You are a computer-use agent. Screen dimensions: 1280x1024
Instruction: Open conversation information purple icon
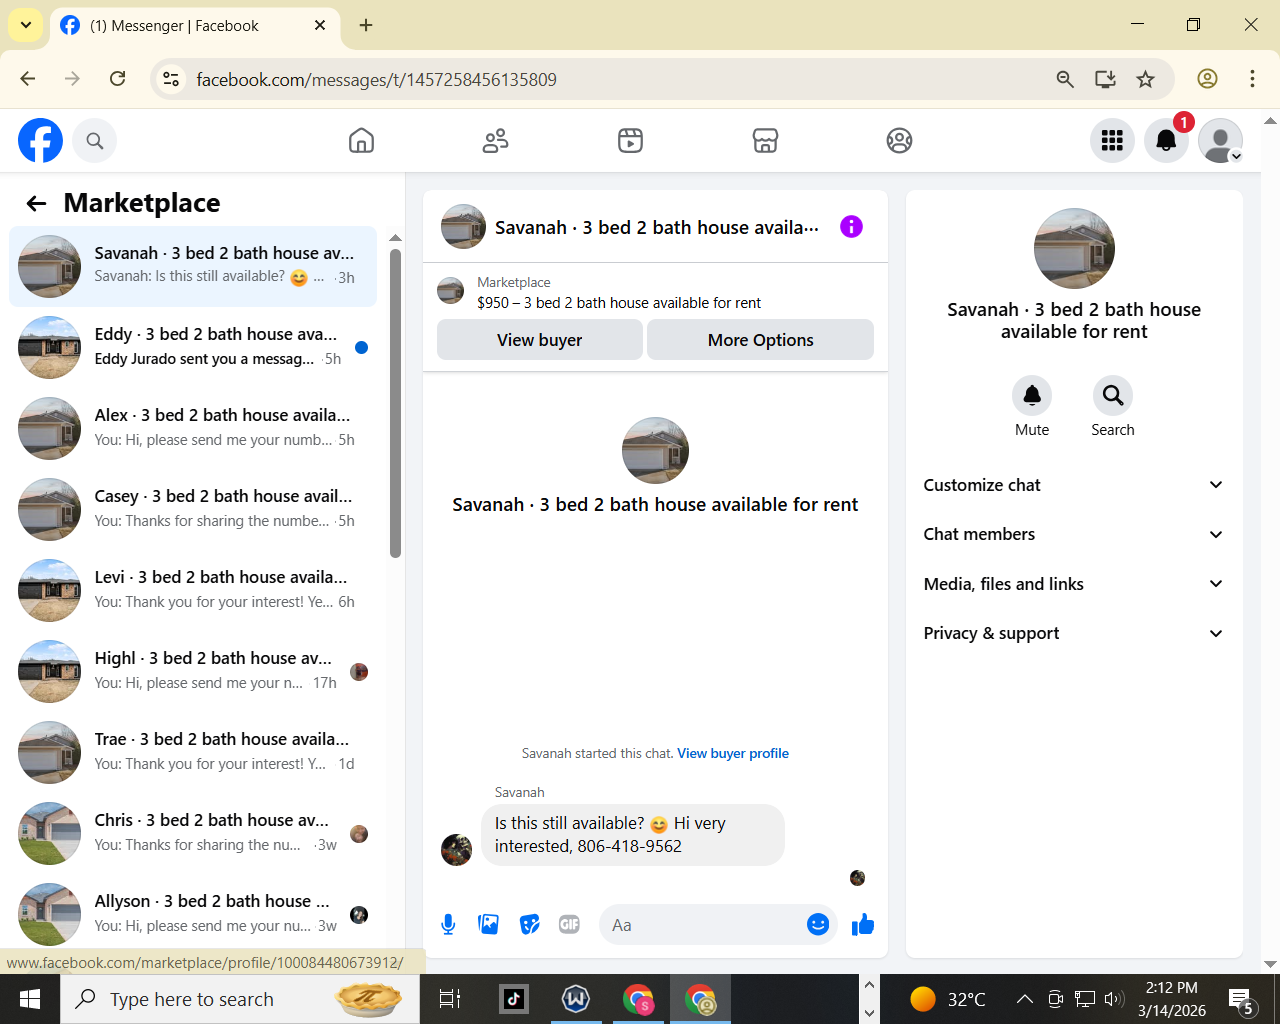coord(851,227)
